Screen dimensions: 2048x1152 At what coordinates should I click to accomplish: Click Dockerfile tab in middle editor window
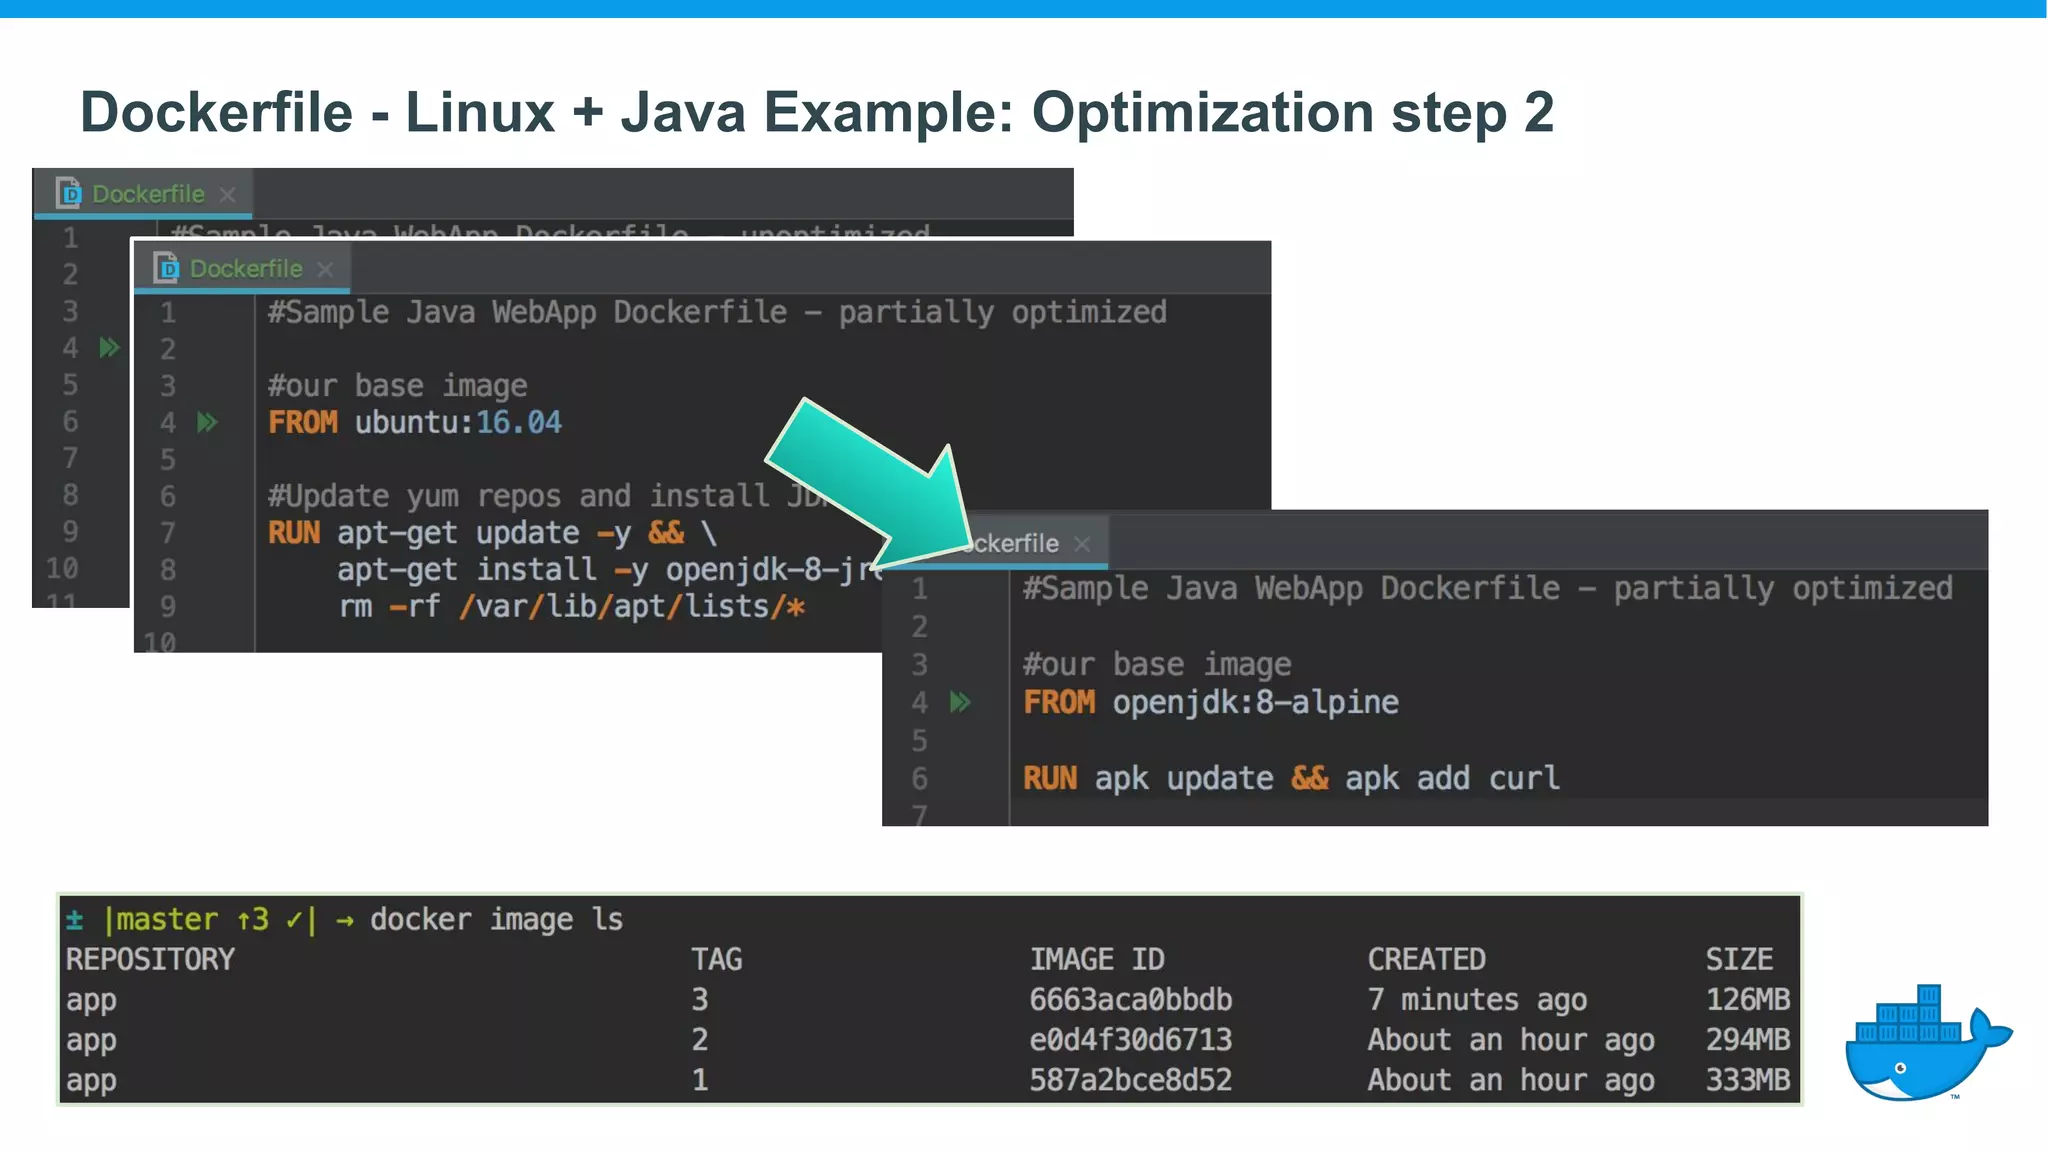click(240, 268)
